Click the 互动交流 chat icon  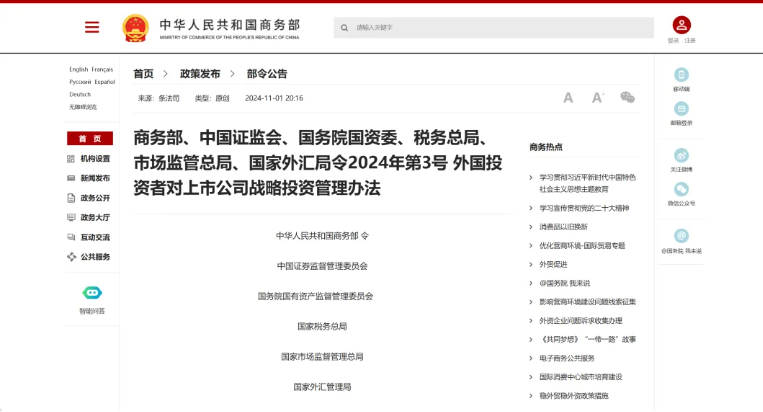tap(71, 237)
